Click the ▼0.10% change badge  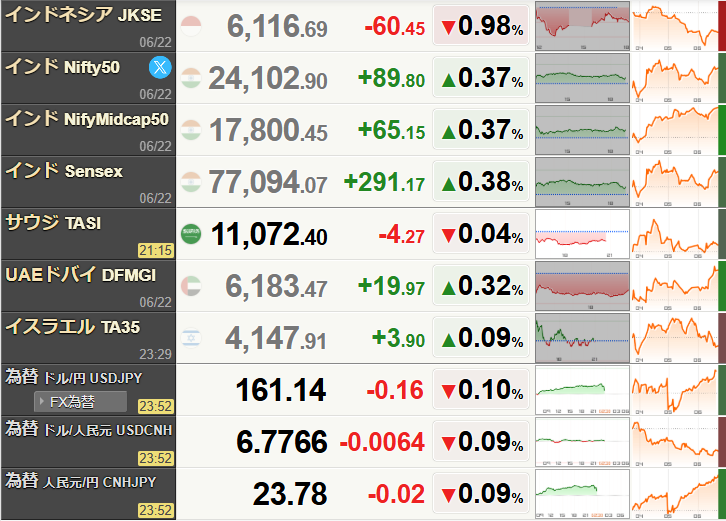click(481, 389)
